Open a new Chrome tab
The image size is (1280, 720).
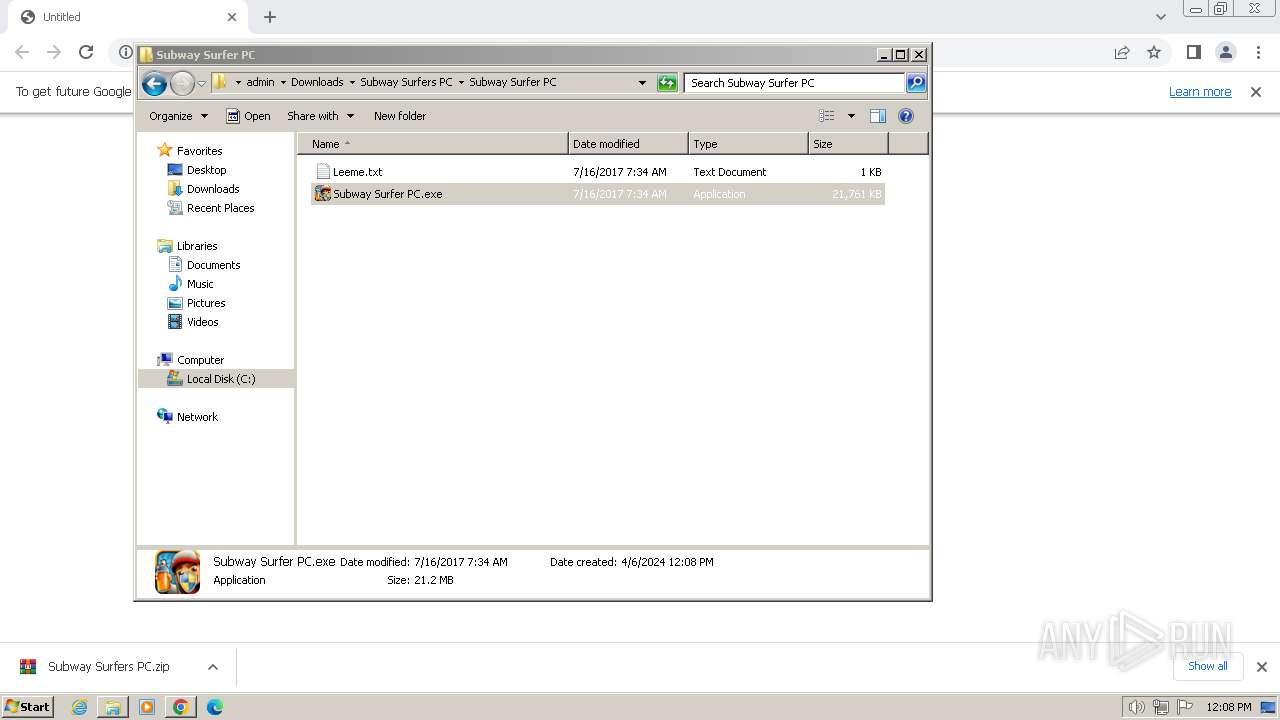(270, 17)
